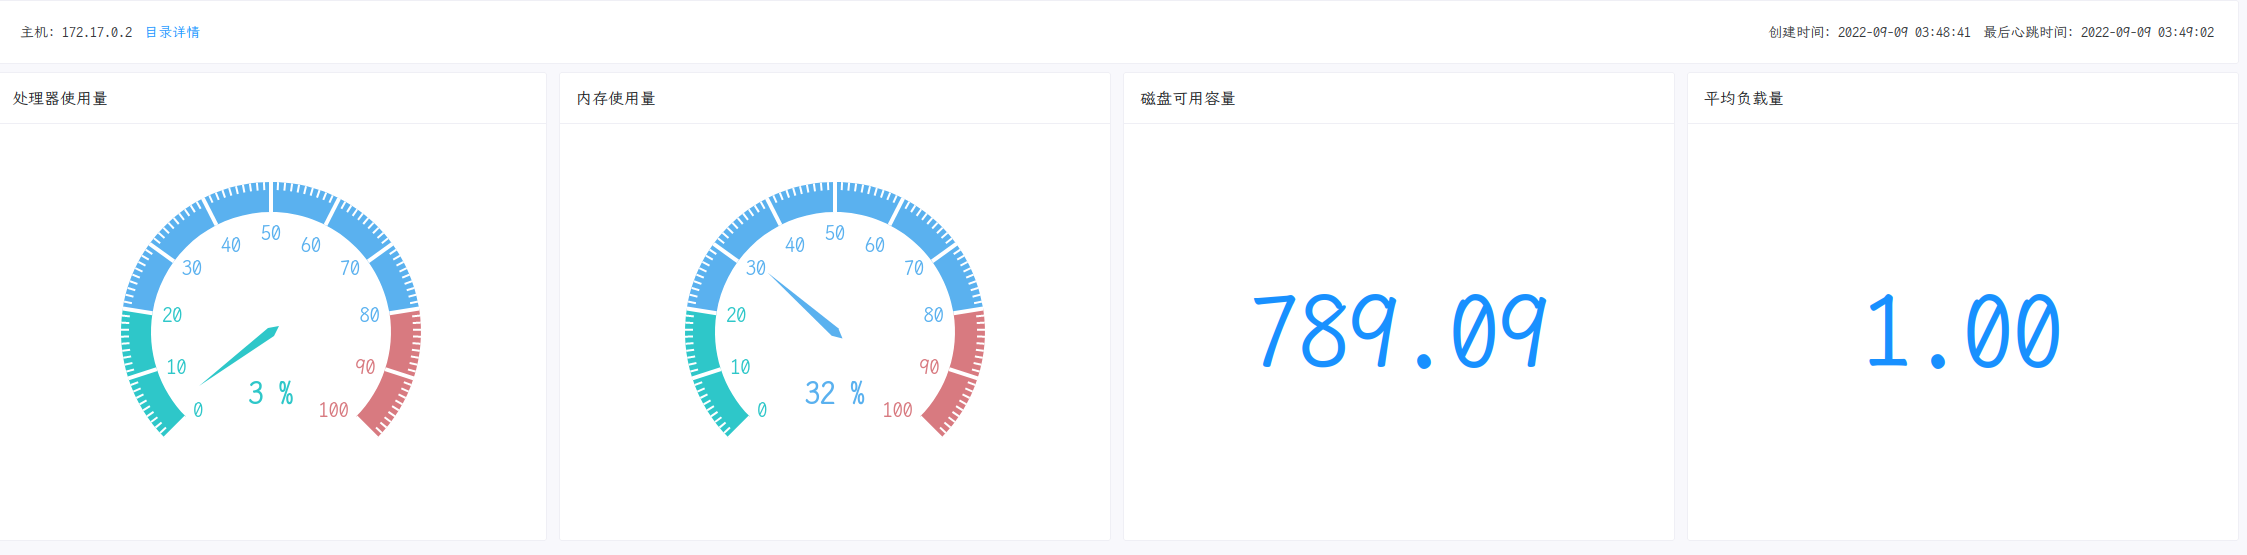This screenshot has height=555, width=2247.
Task: Click the 处理器使用量 panel title
Action: tap(60, 98)
